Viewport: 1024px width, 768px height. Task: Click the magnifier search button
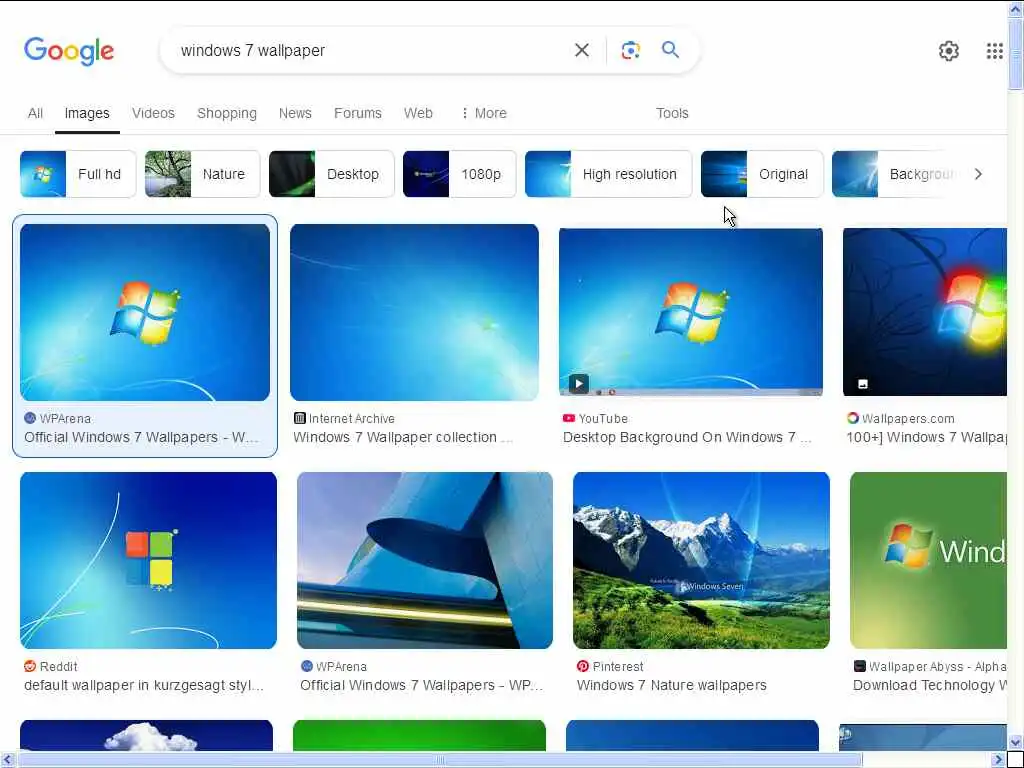[x=670, y=50]
